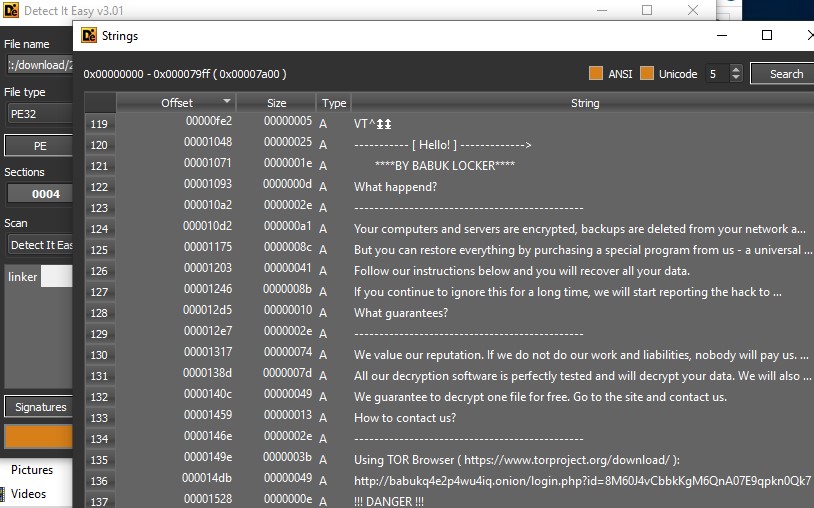Select the 'What happend?' string
This screenshot has width=814, height=508.
[x=395, y=187]
